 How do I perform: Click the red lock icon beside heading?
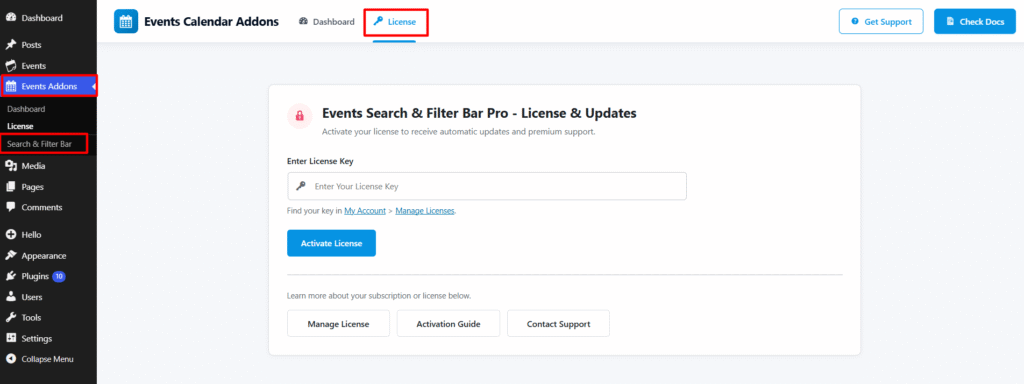(x=300, y=116)
